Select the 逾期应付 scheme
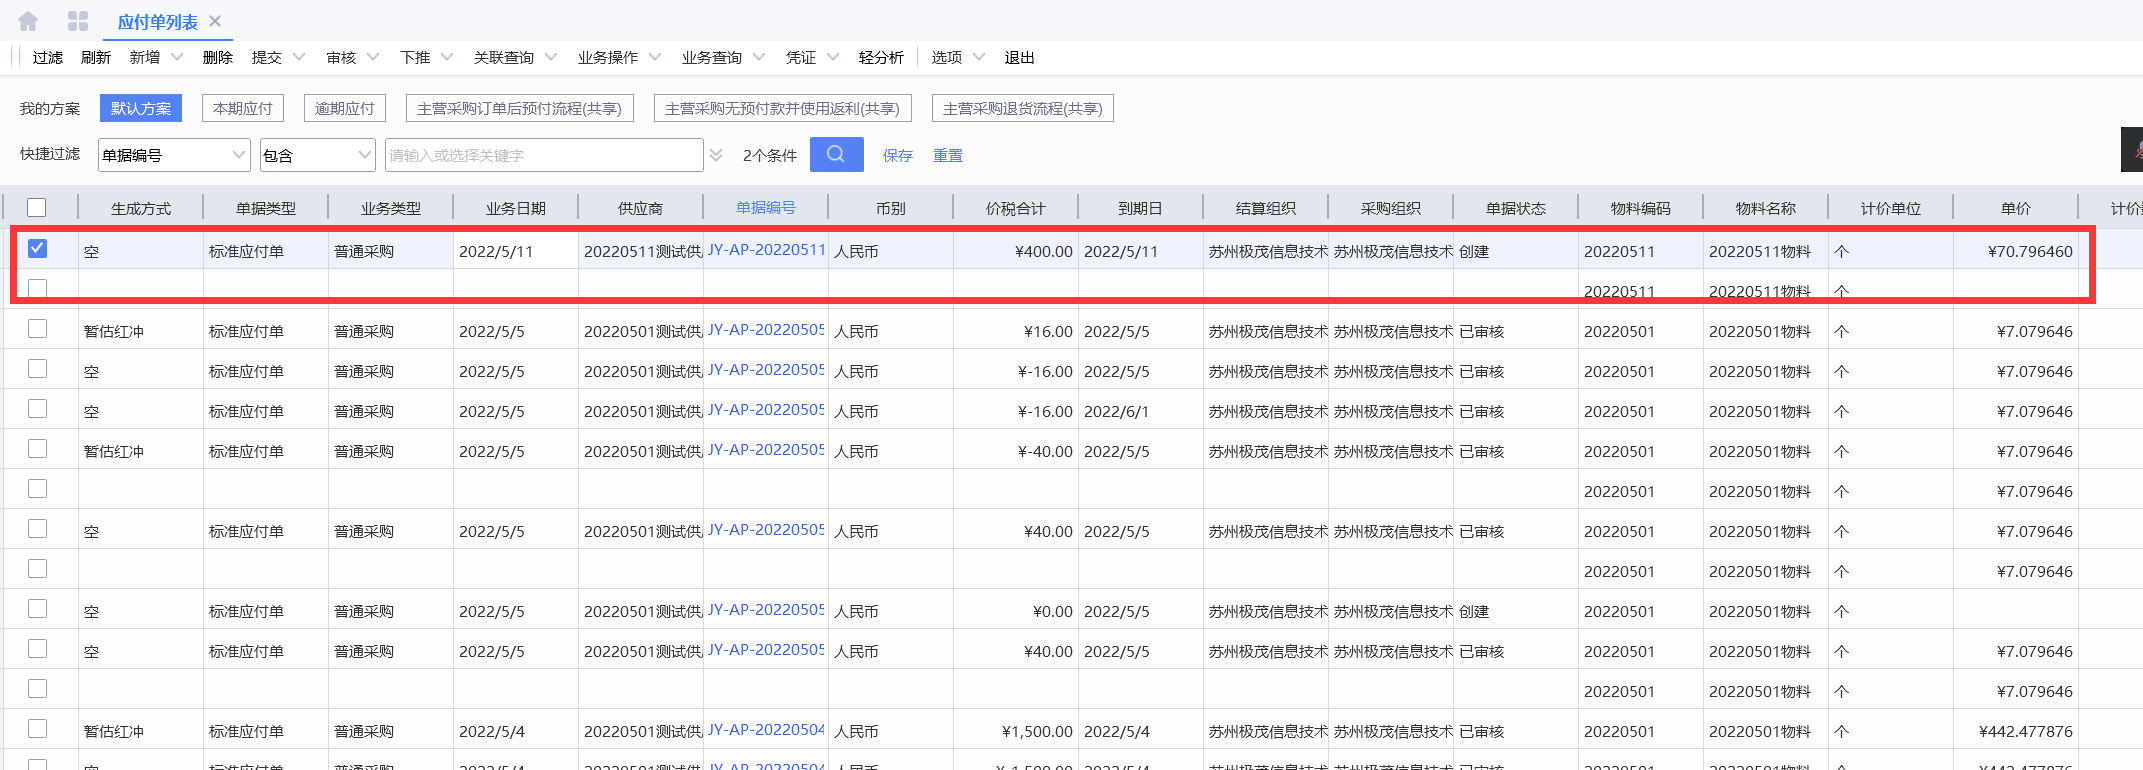Viewport: 2143px width, 770px height. [x=345, y=108]
